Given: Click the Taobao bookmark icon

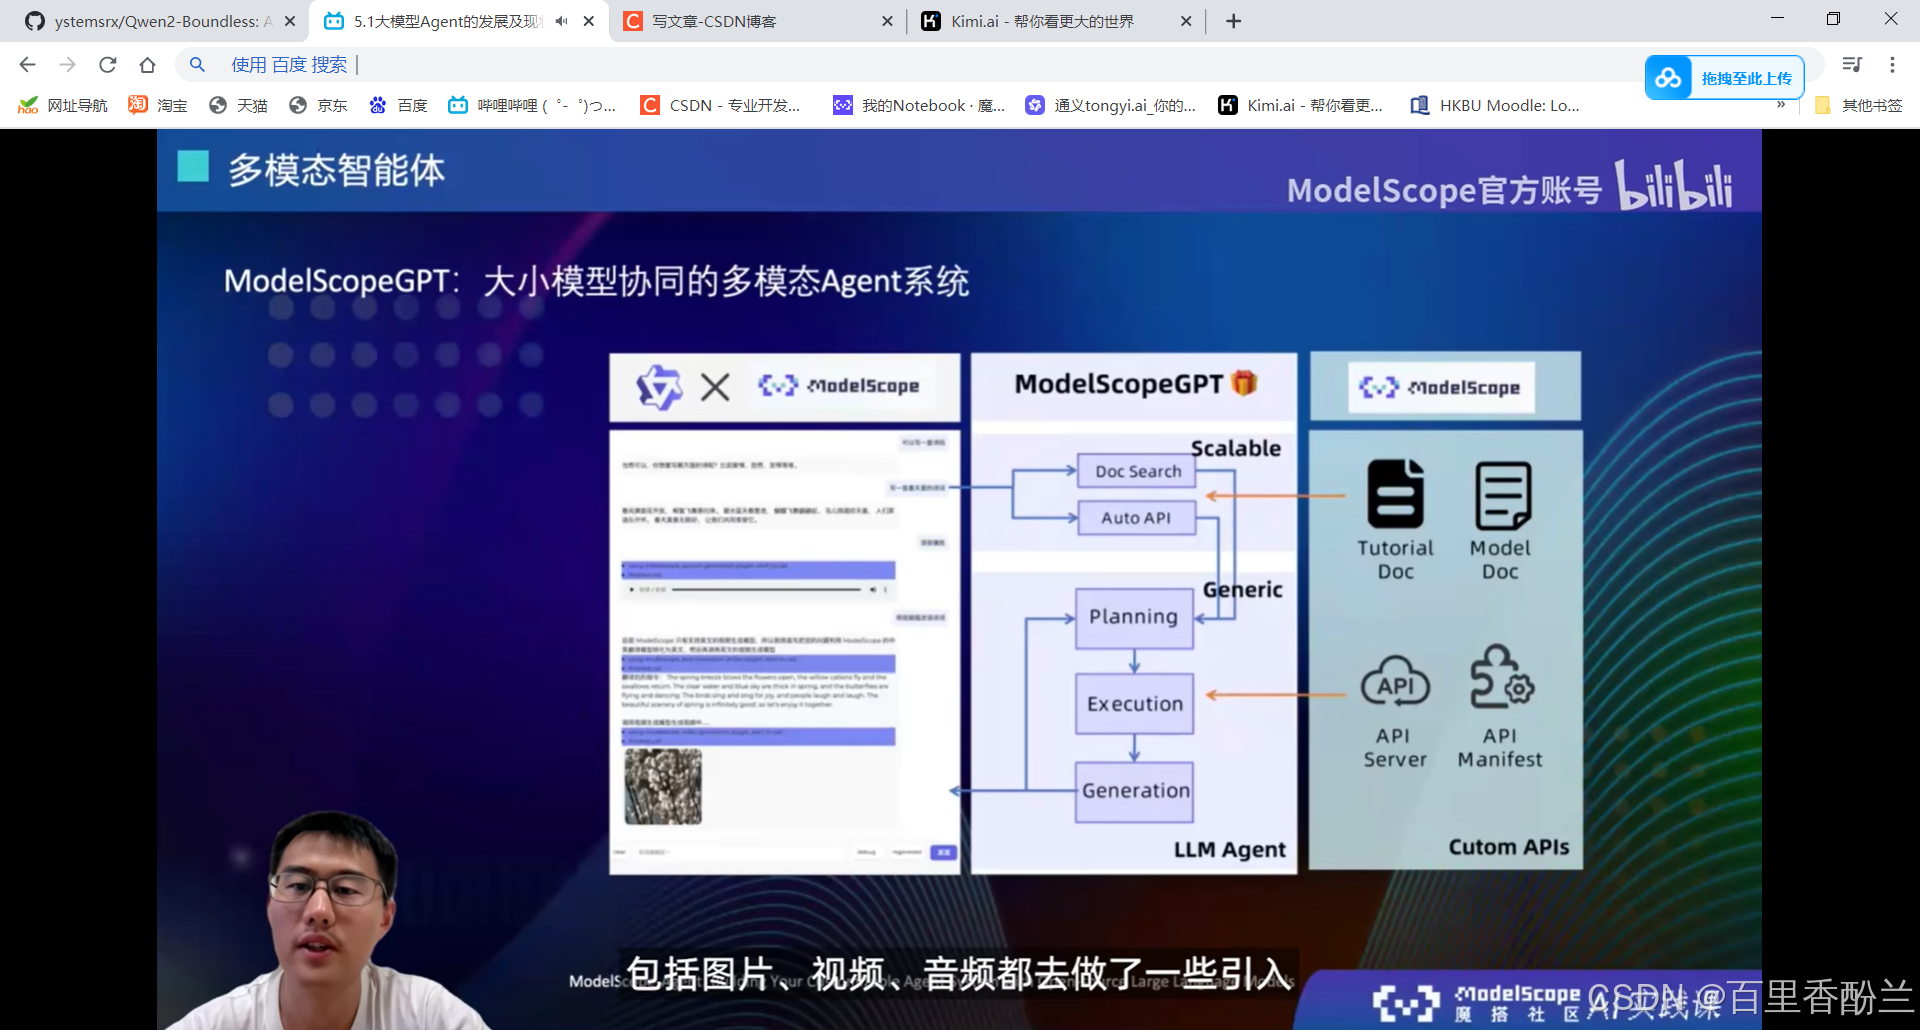Looking at the screenshot, I should point(138,105).
